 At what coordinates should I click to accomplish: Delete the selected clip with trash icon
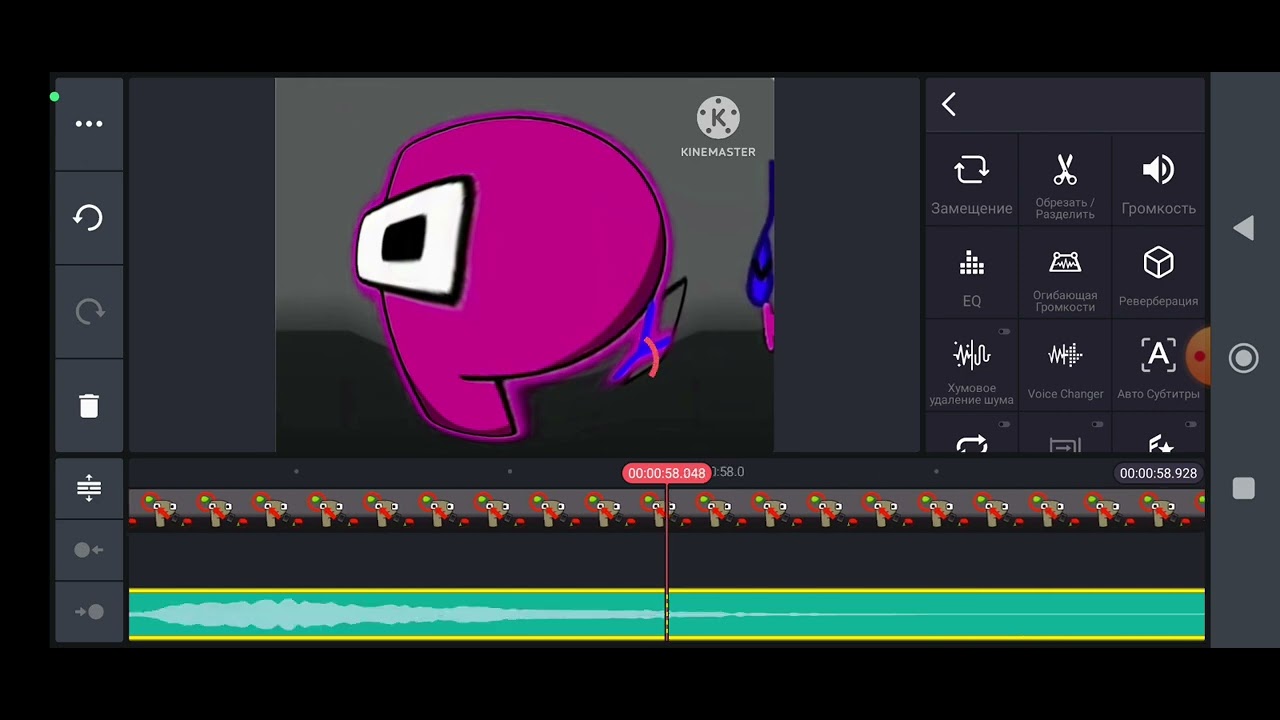click(89, 405)
